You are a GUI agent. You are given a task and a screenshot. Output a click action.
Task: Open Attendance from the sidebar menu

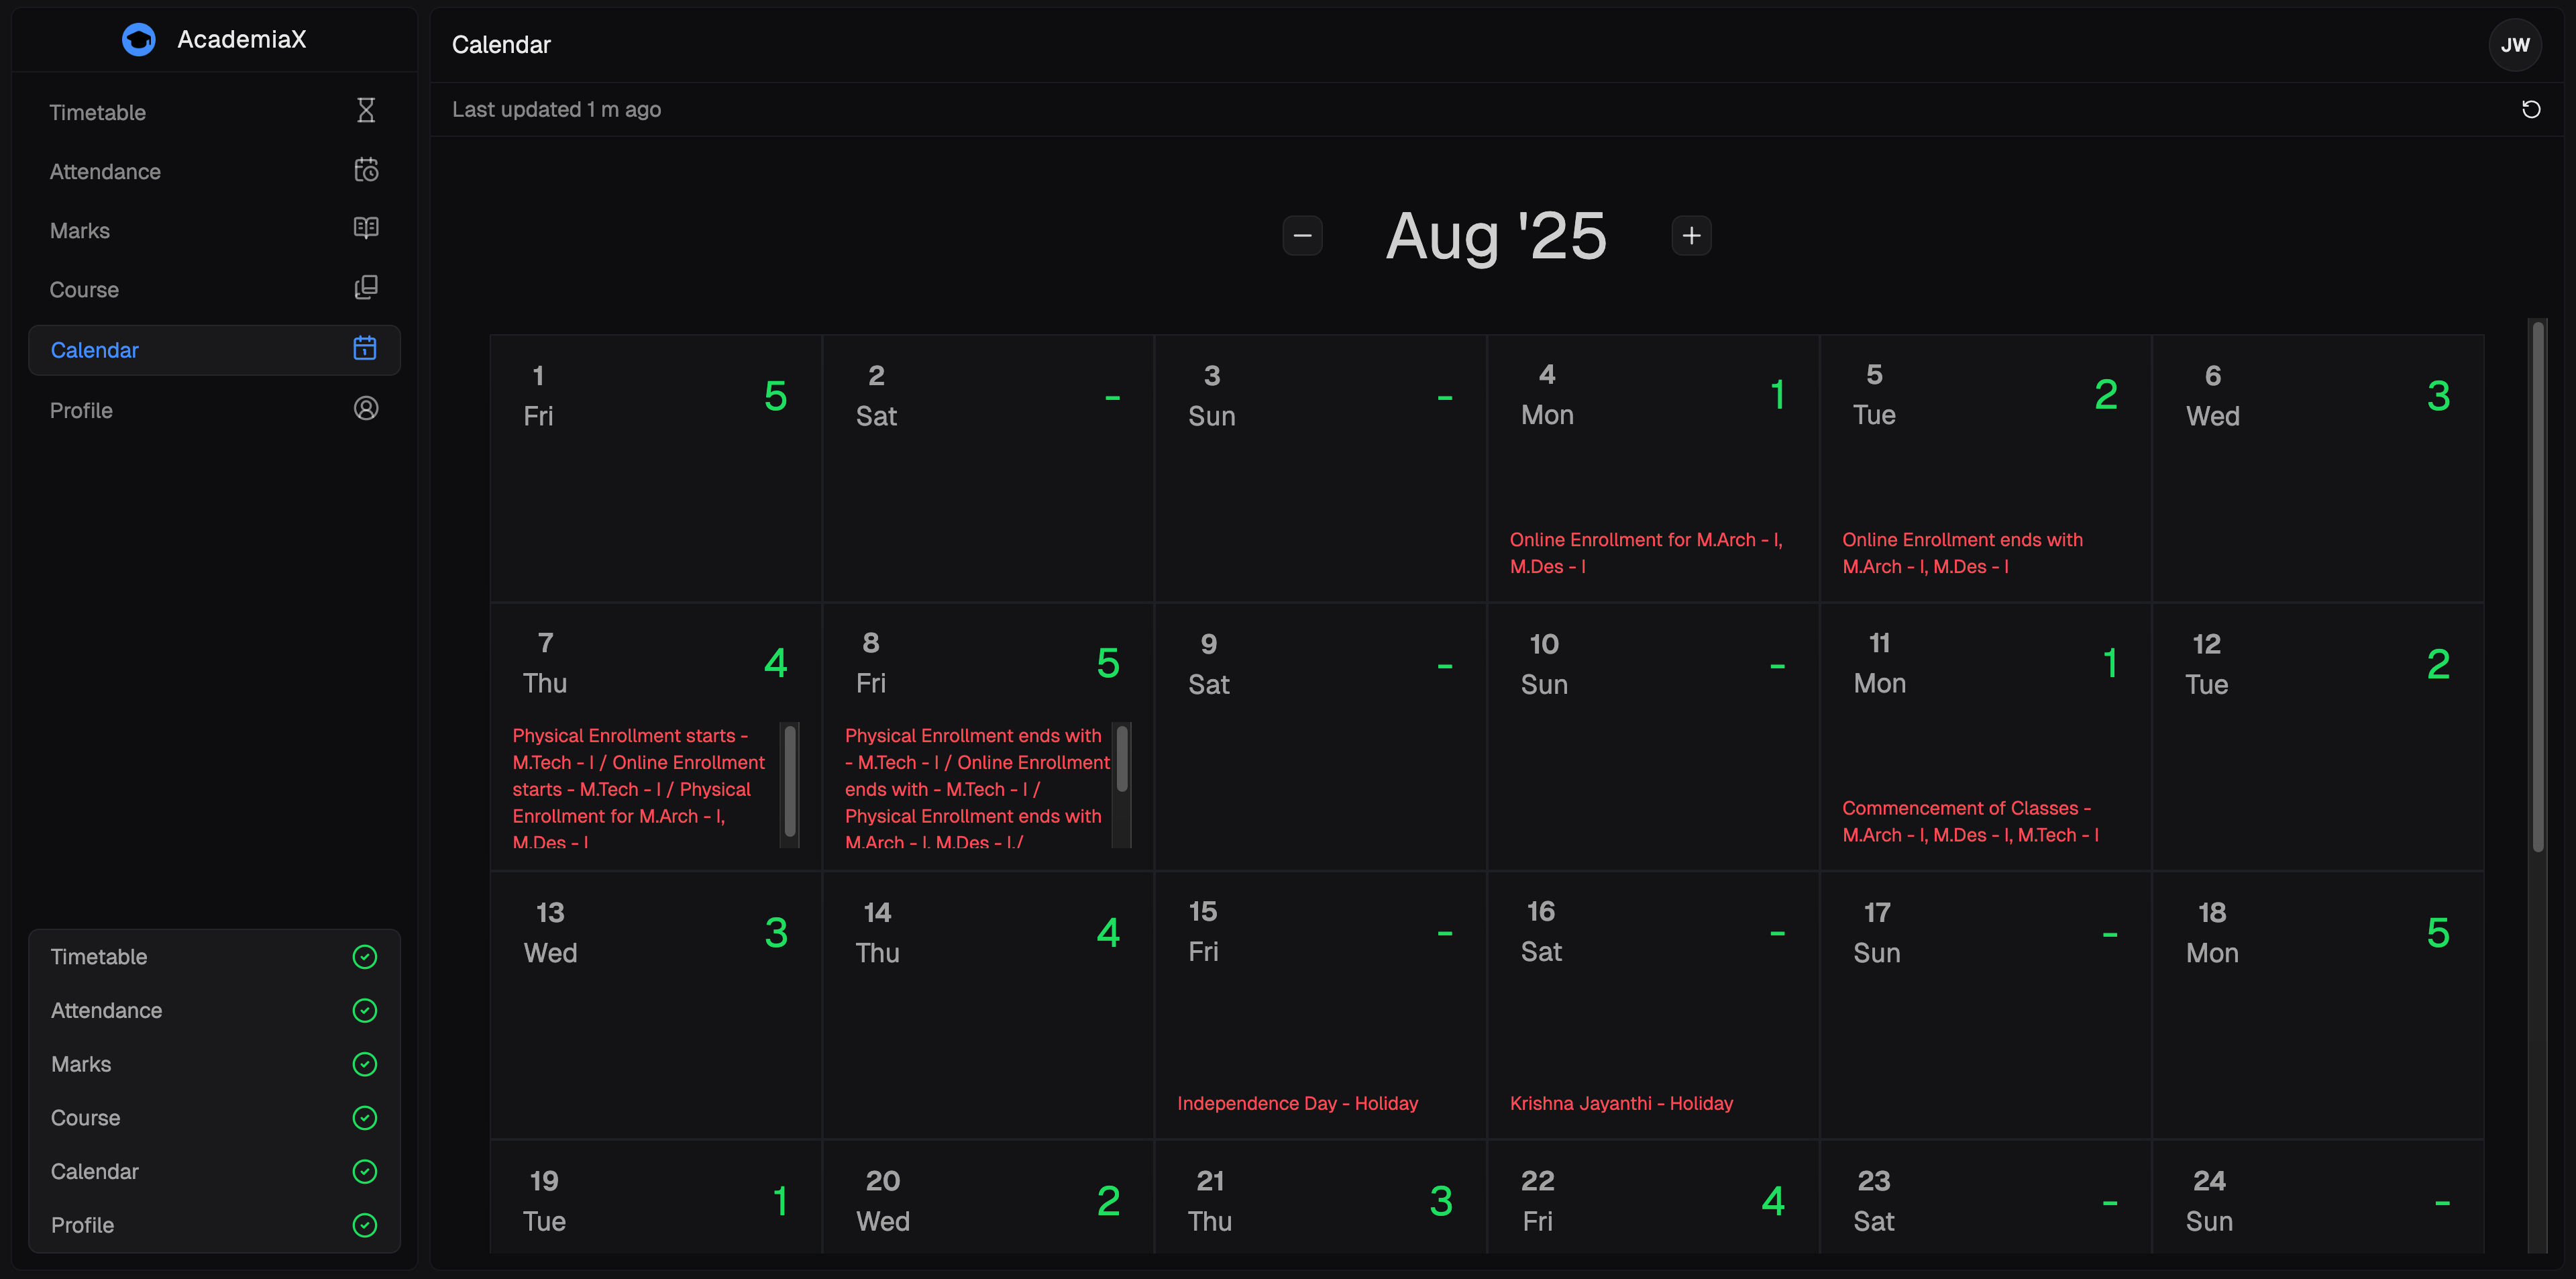pos(105,172)
